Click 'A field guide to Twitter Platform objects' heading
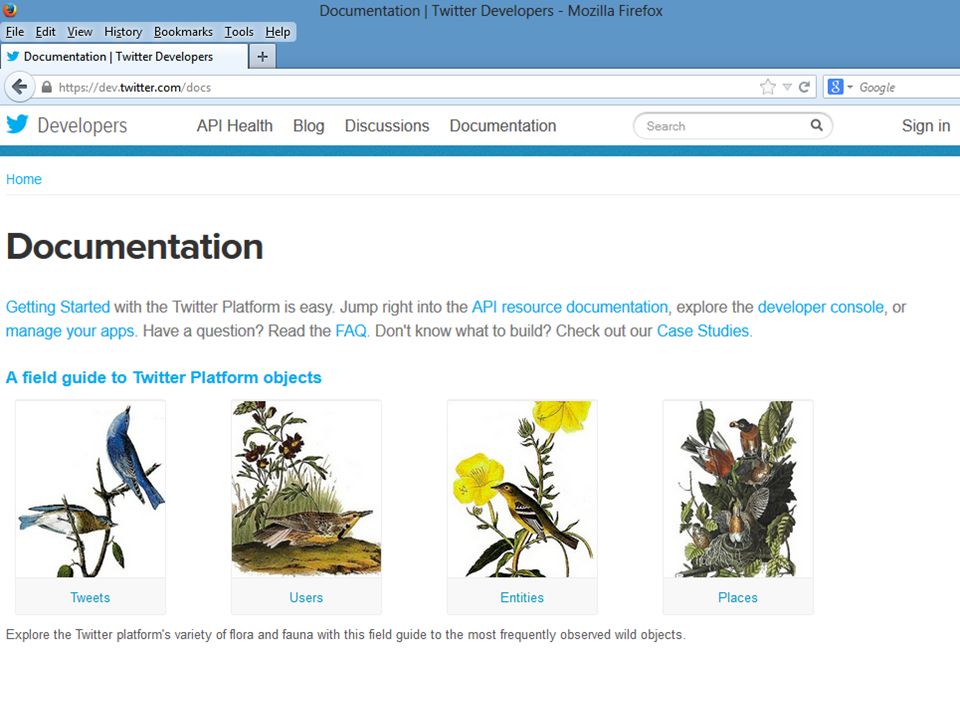 (163, 377)
